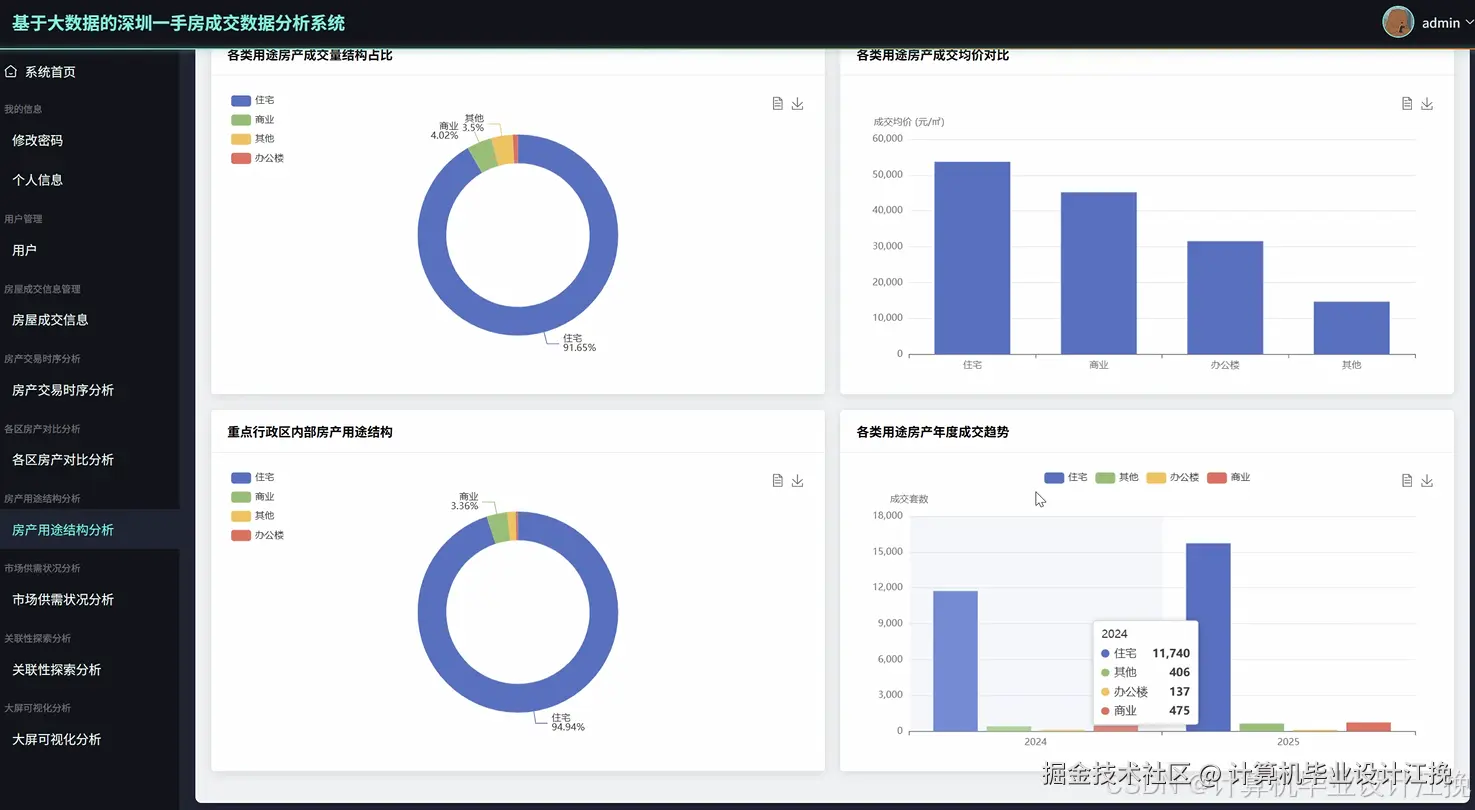1475x810 pixels.
Task: Click the 办公楼 x-axis label in 成交均价对比
Action: (1225, 365)
